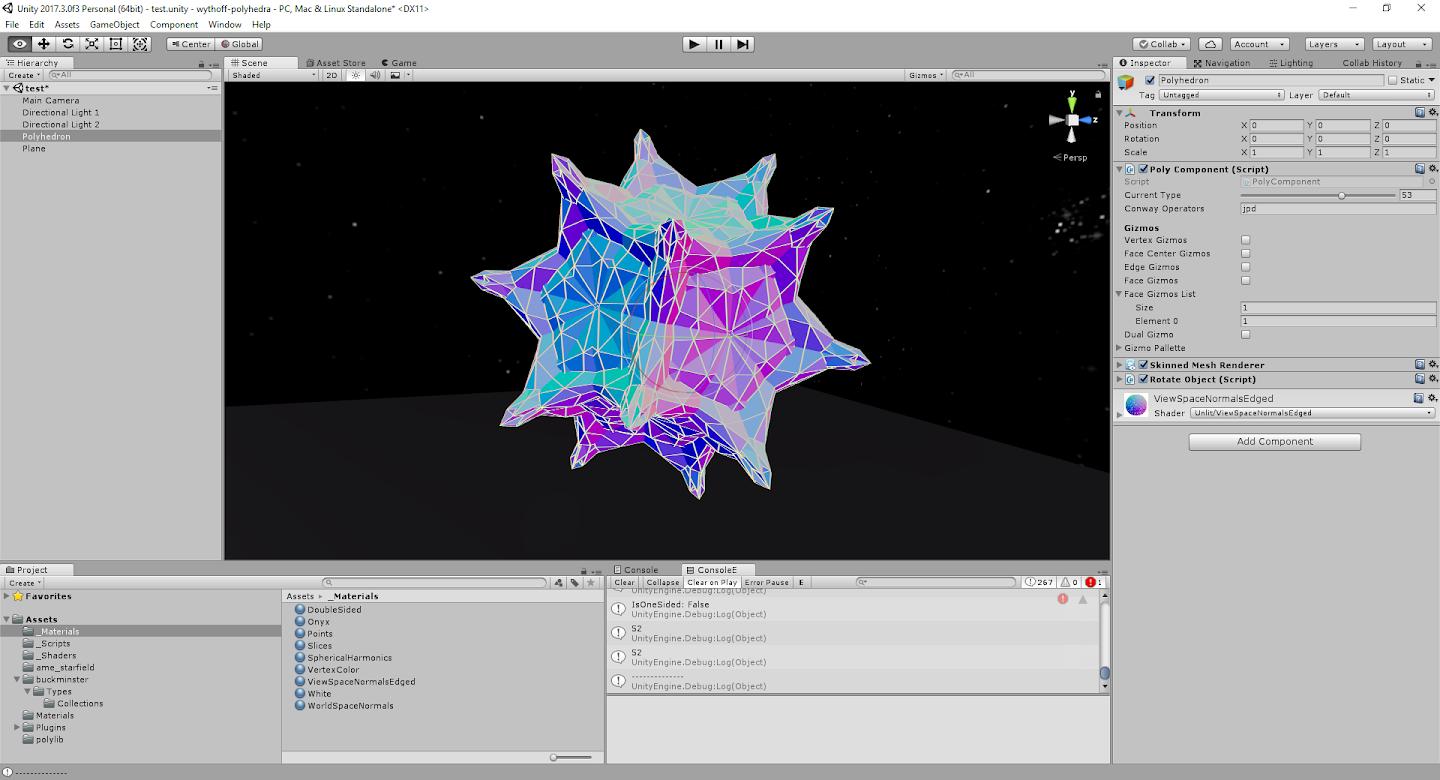This screenshot has height=780, width=1440.
Task: Expand the Gizmo Pallette foldout
Action: [1120, 348]
